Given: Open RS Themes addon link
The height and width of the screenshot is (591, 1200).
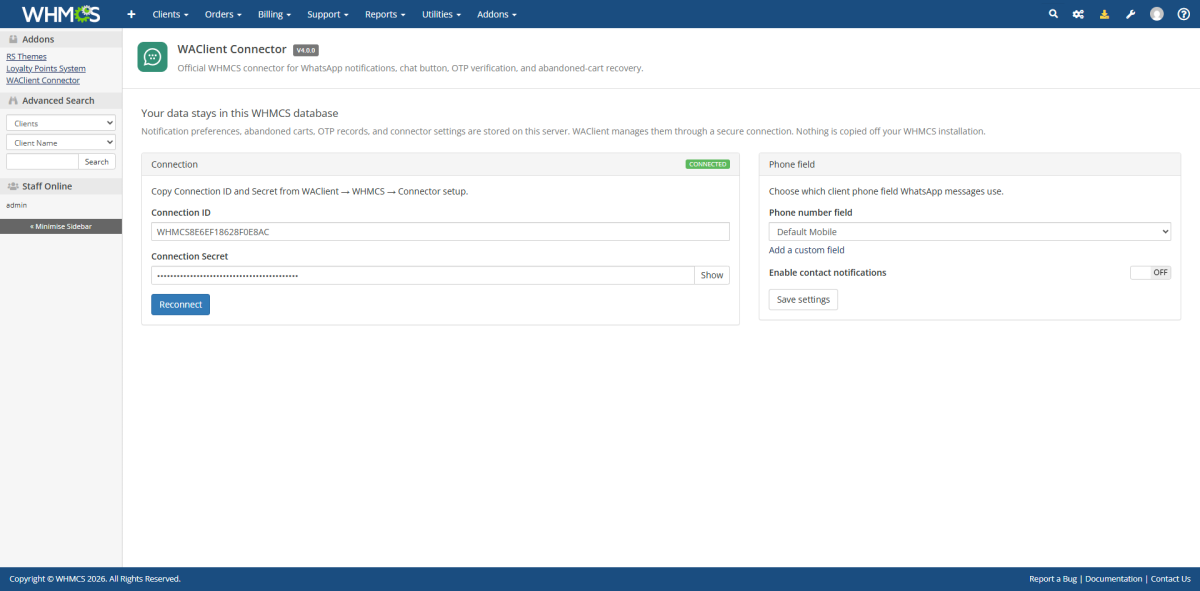Looking at the screenshot, I should (26, 57).
